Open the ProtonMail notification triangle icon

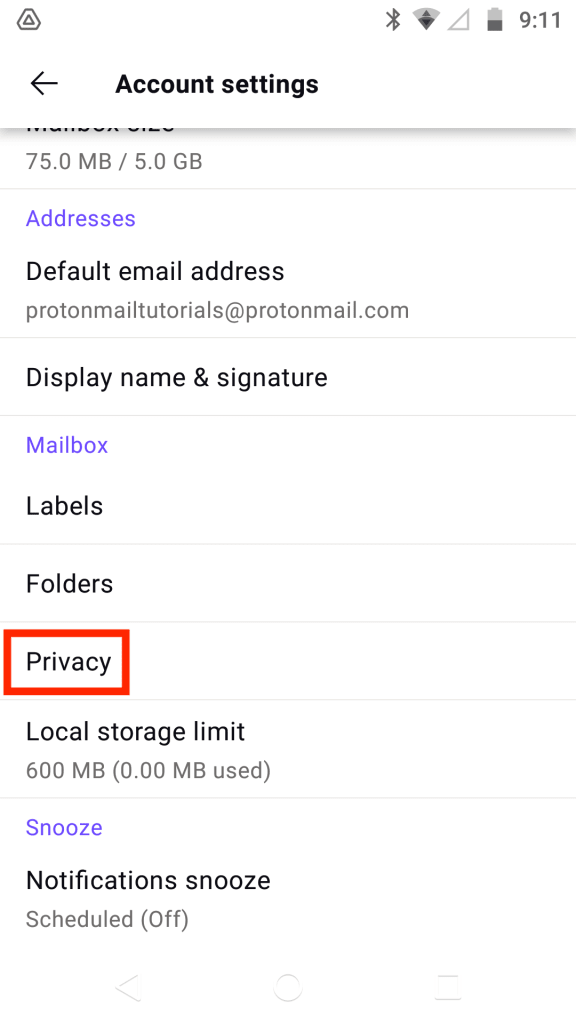pos(28,18)
